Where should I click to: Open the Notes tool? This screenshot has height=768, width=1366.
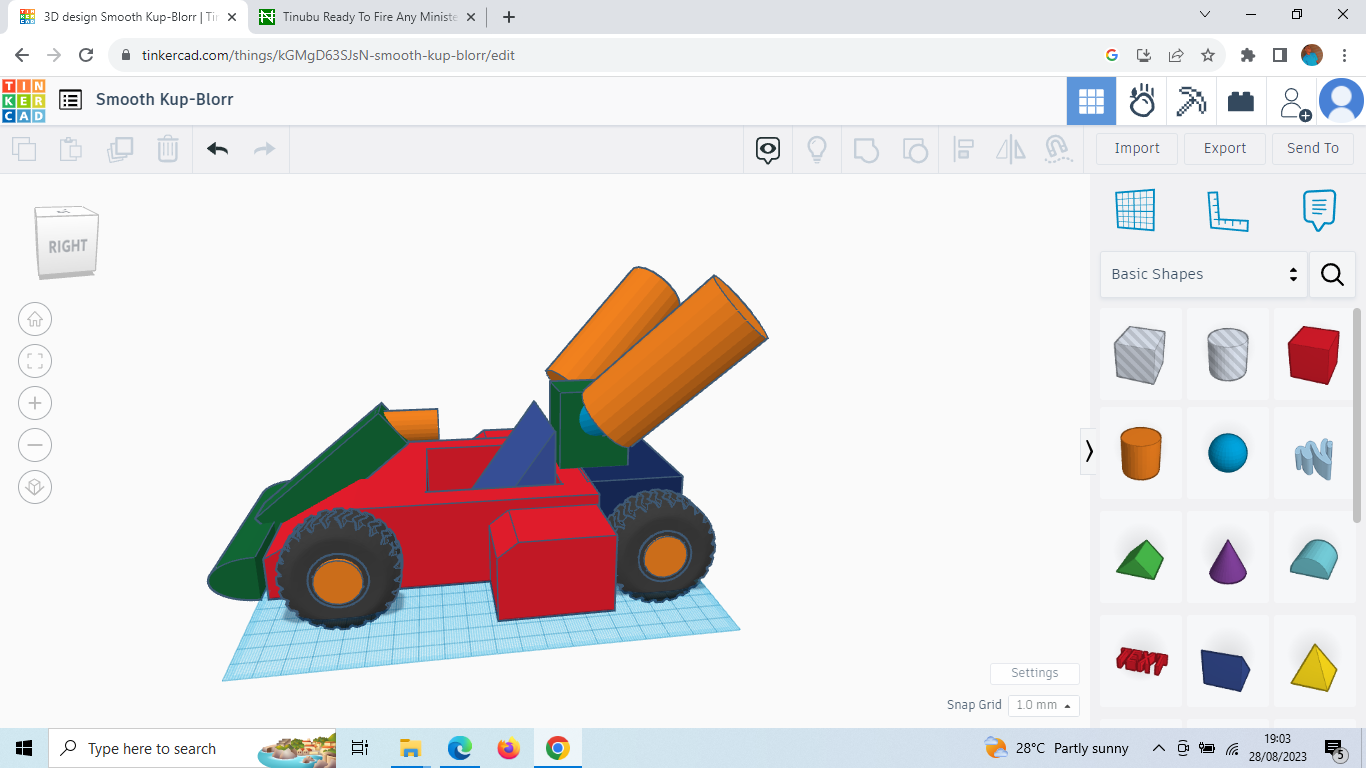1319,210
